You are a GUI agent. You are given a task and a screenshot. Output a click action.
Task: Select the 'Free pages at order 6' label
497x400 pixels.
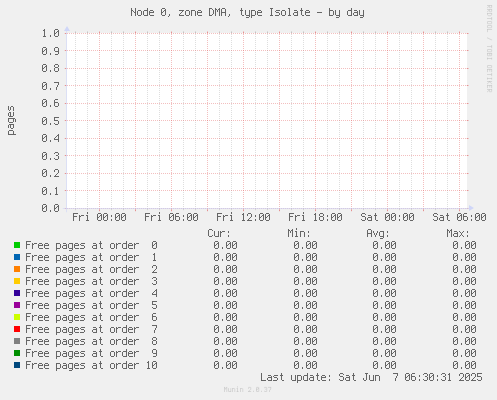tap(91, 318)
